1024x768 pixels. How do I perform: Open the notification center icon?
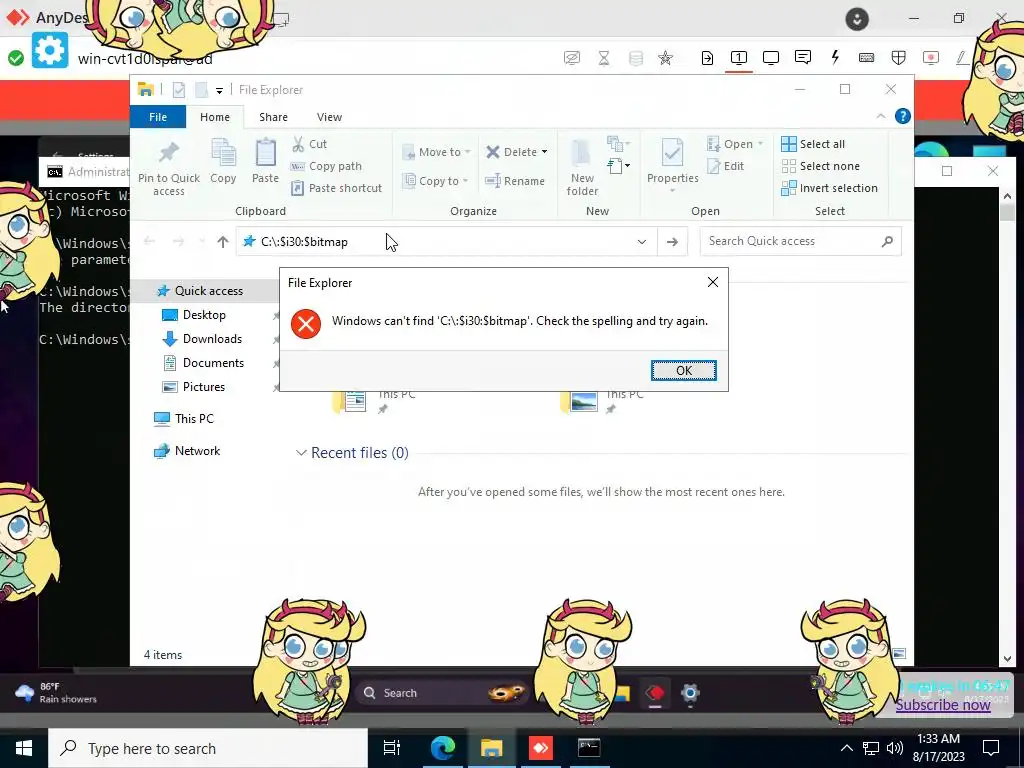coord(991,748)
